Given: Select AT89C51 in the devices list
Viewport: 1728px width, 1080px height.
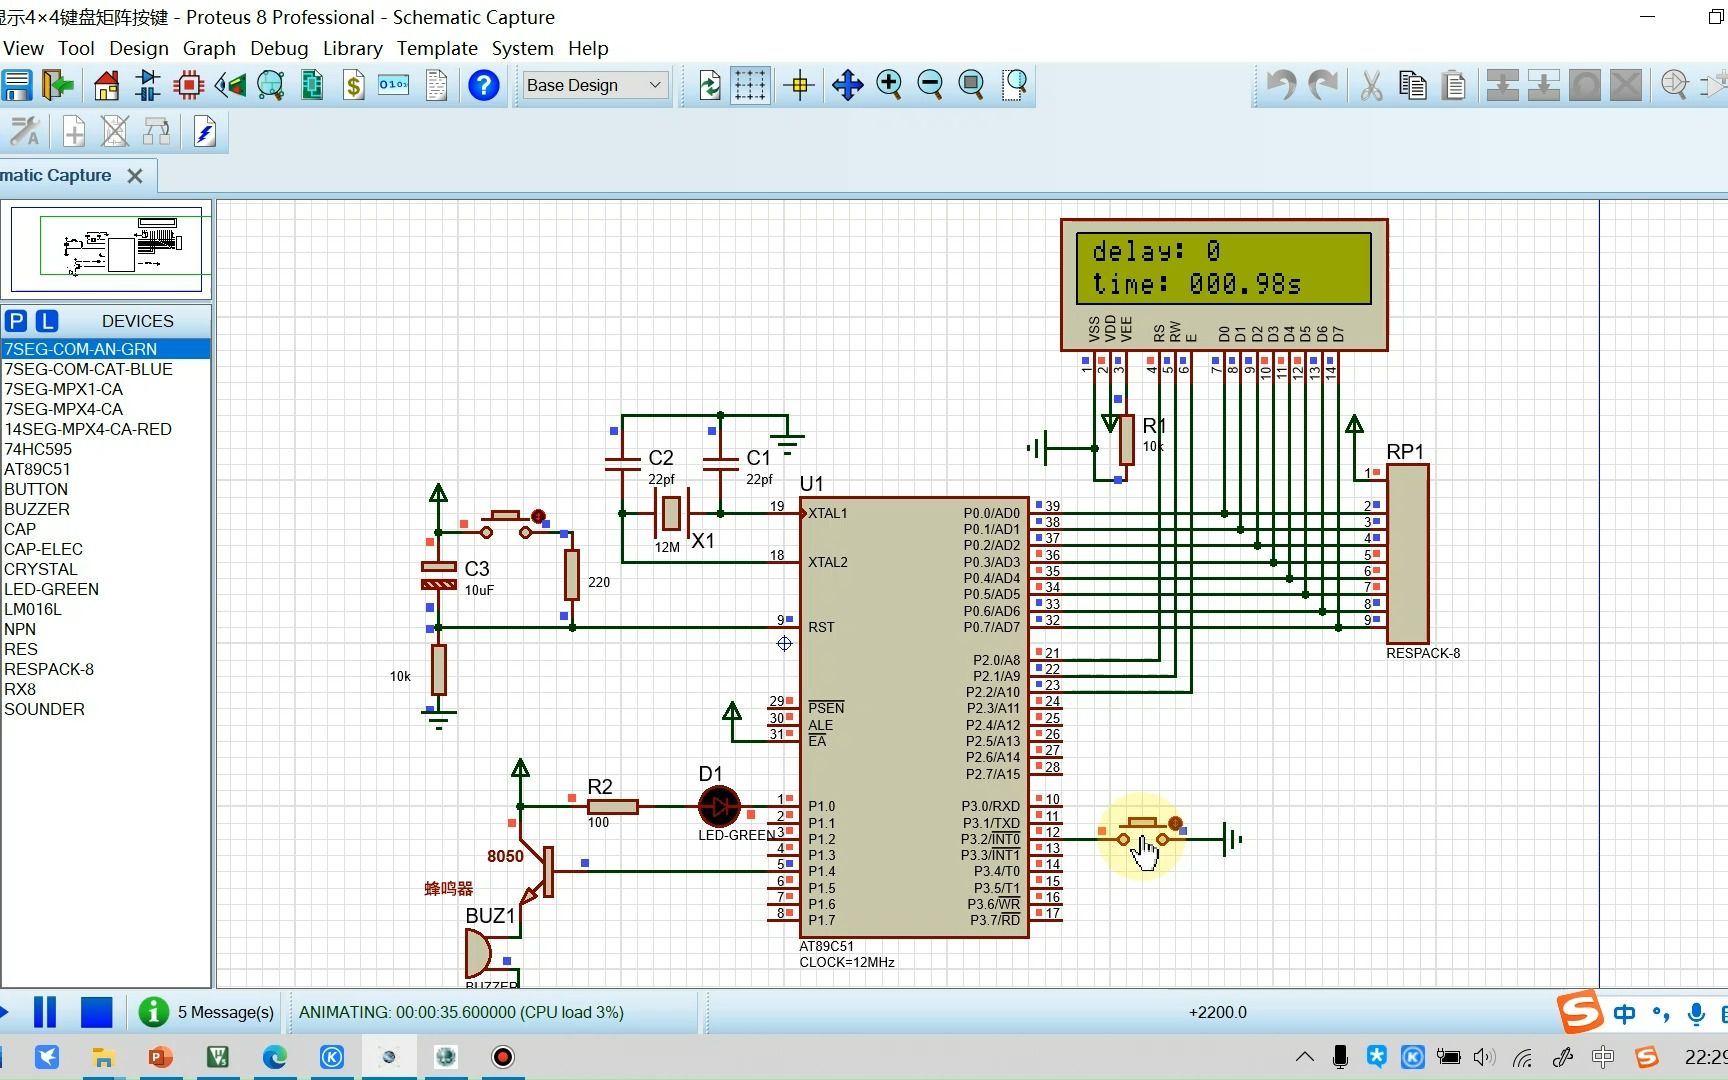Looking at the screenshot, I should click(x=106, y=469).
